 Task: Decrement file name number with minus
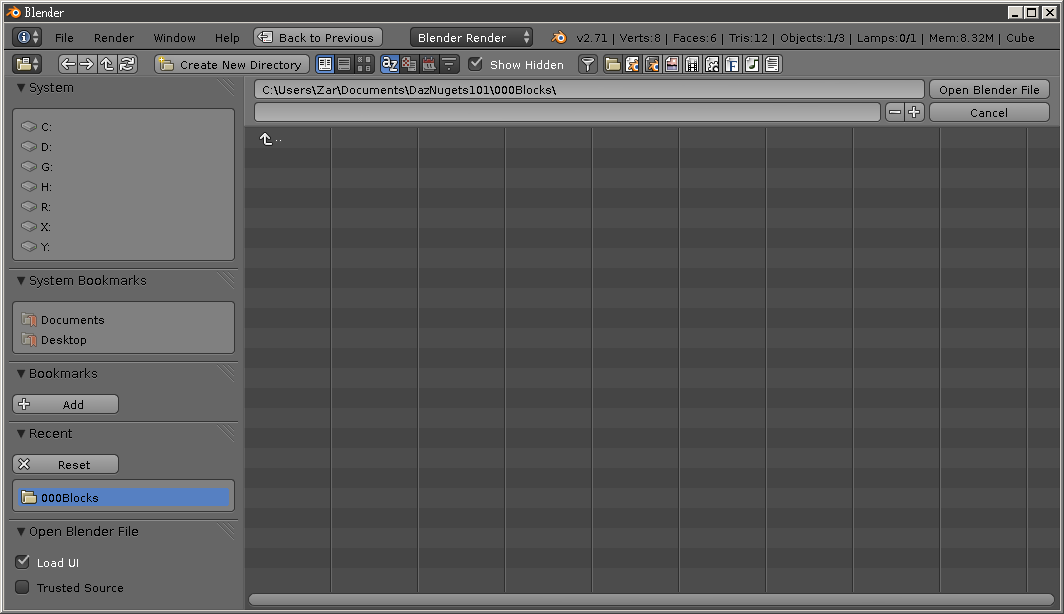click(x=895, y=112)
